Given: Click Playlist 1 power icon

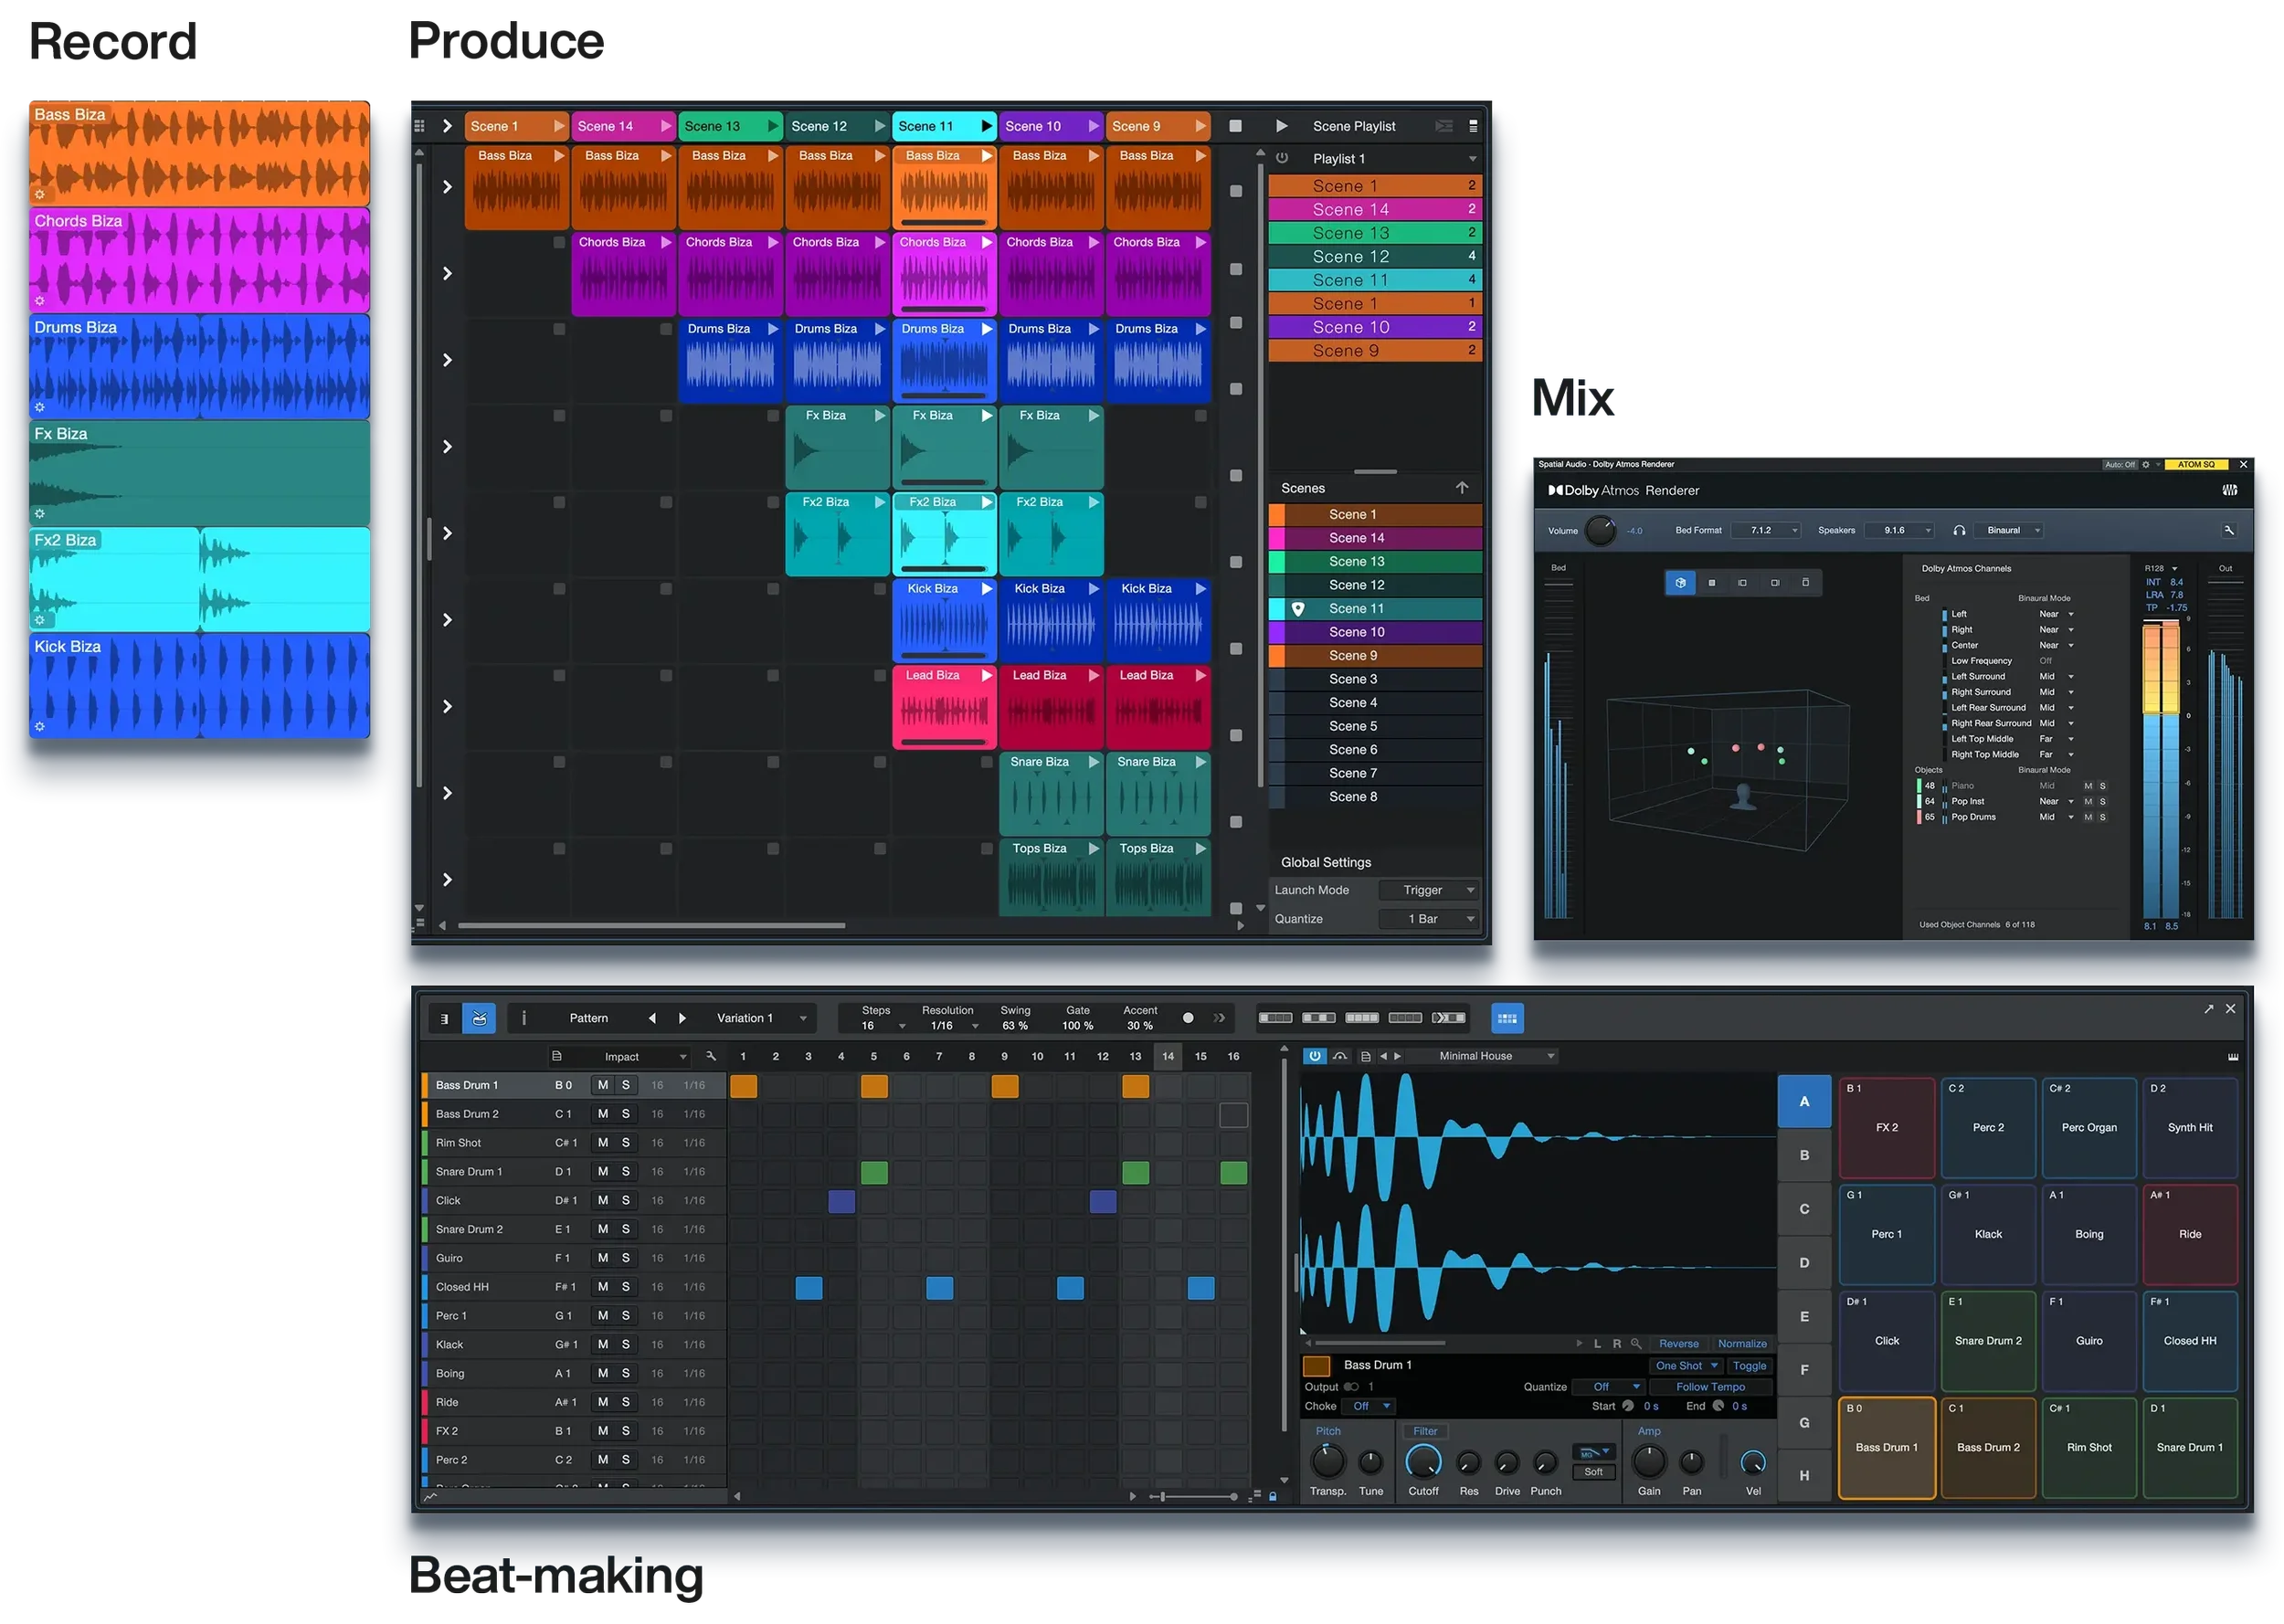Looking at the screenshot, I should (1282, 158).
